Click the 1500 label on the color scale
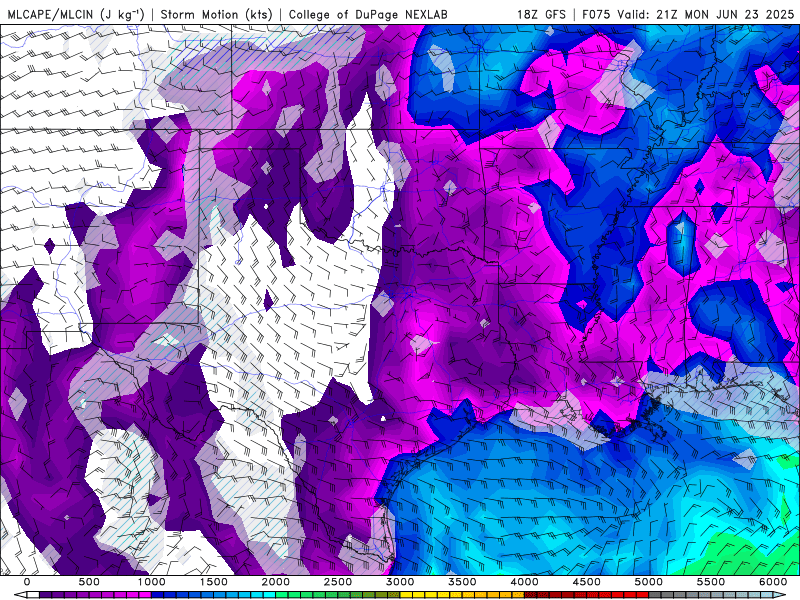The height and width of the screenshot is (600, 800). (x=213, y=582)
